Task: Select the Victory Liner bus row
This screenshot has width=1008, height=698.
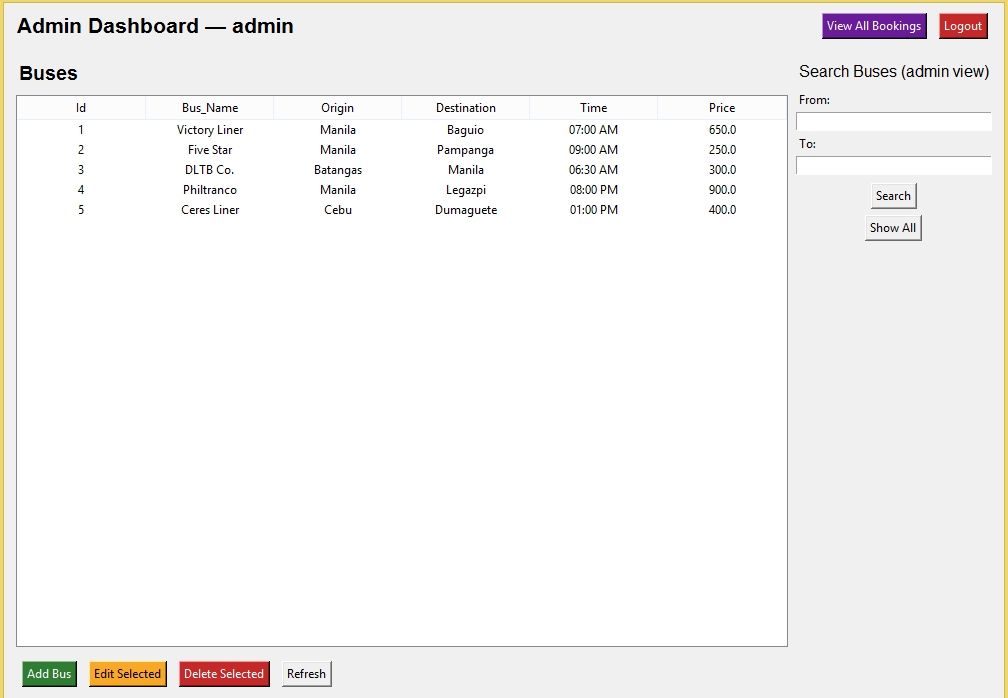Action: [210, 130]
